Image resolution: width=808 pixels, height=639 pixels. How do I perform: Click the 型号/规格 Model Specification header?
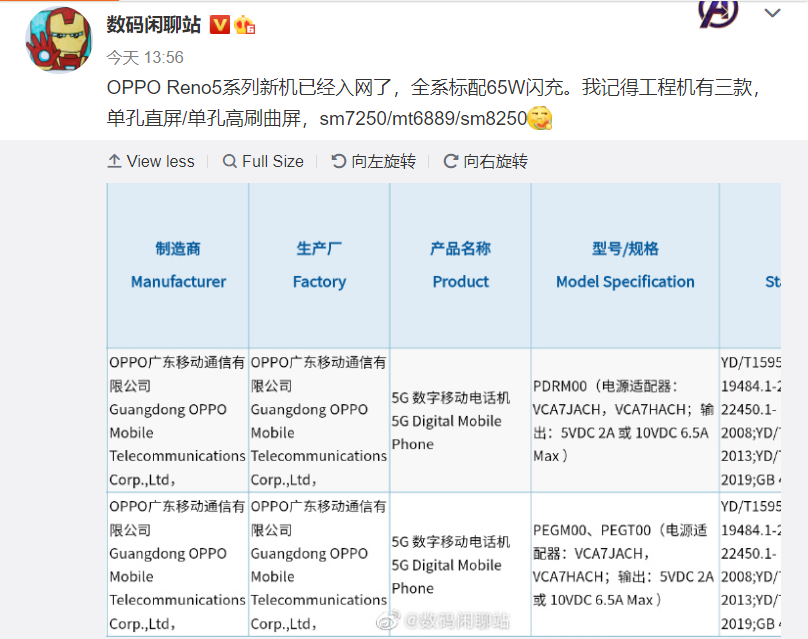click(x=625, y=265)
